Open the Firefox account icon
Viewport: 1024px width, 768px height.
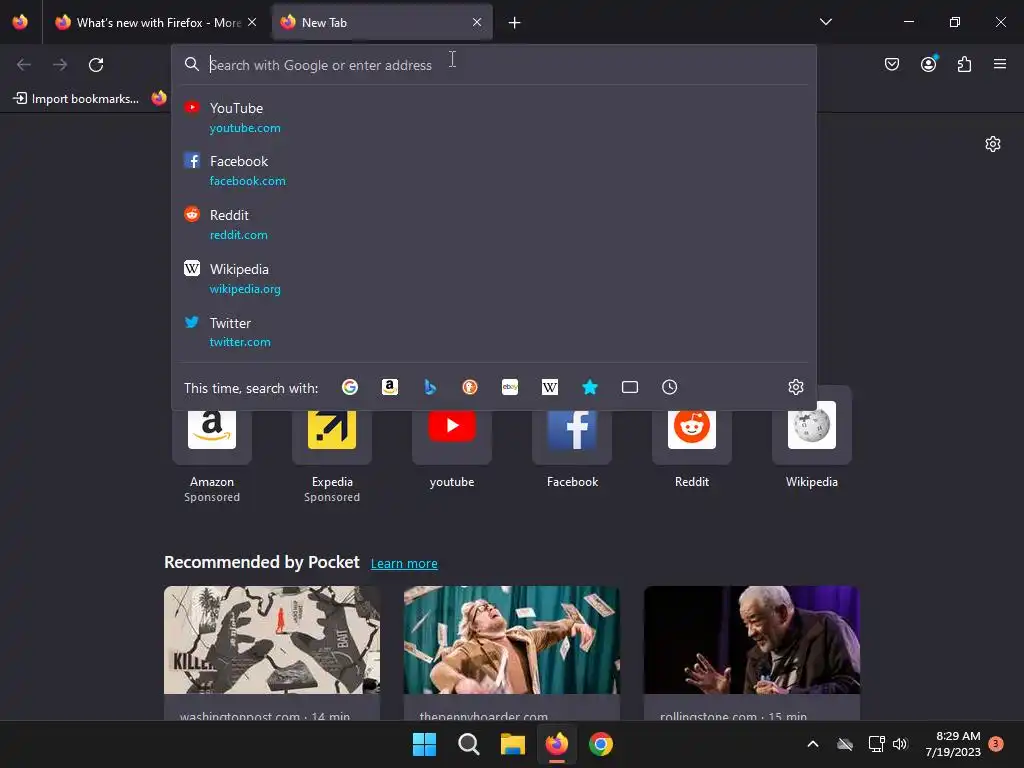(x=928, y=64)
